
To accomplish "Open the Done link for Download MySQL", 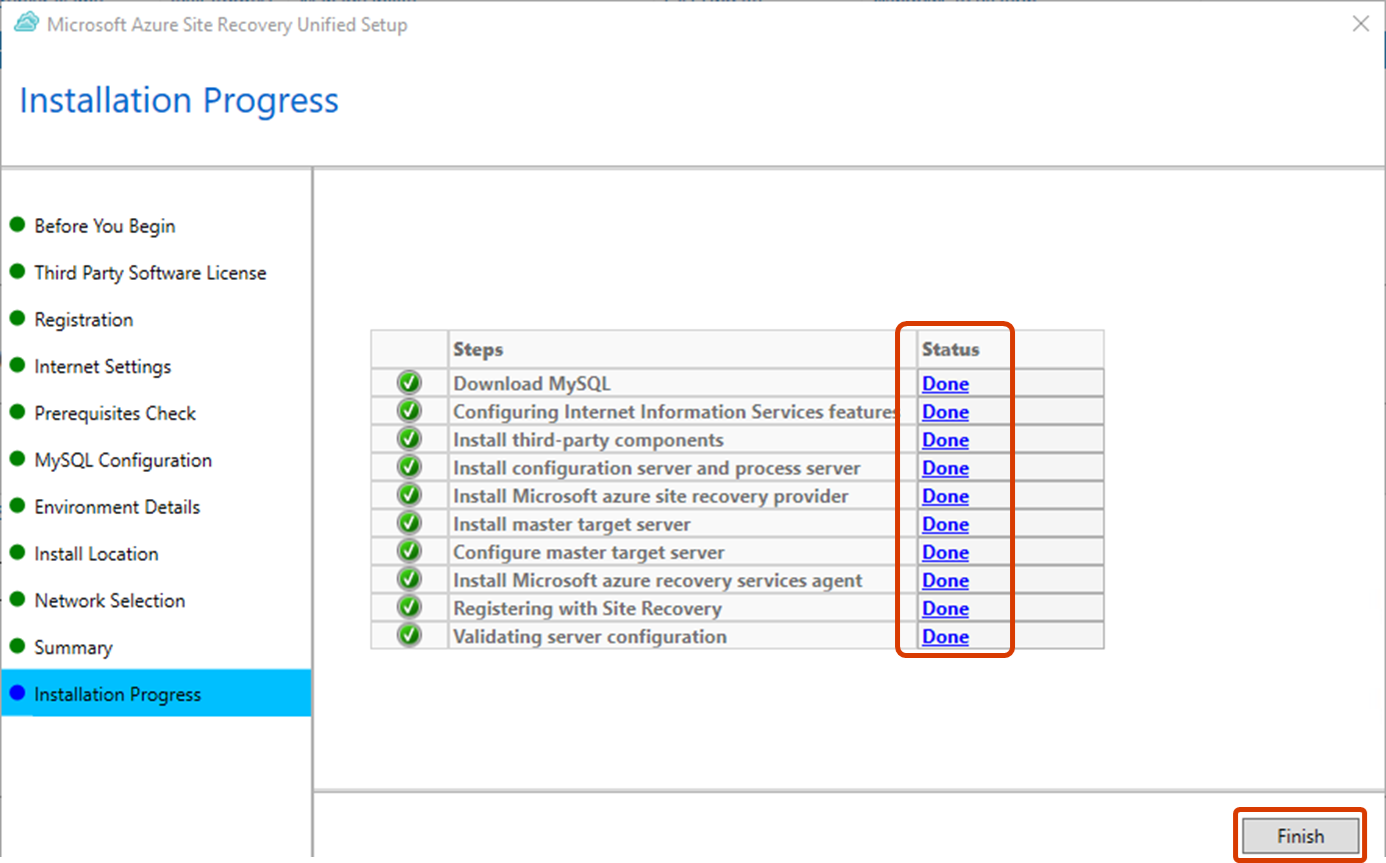I will click(x=945, y=383).
